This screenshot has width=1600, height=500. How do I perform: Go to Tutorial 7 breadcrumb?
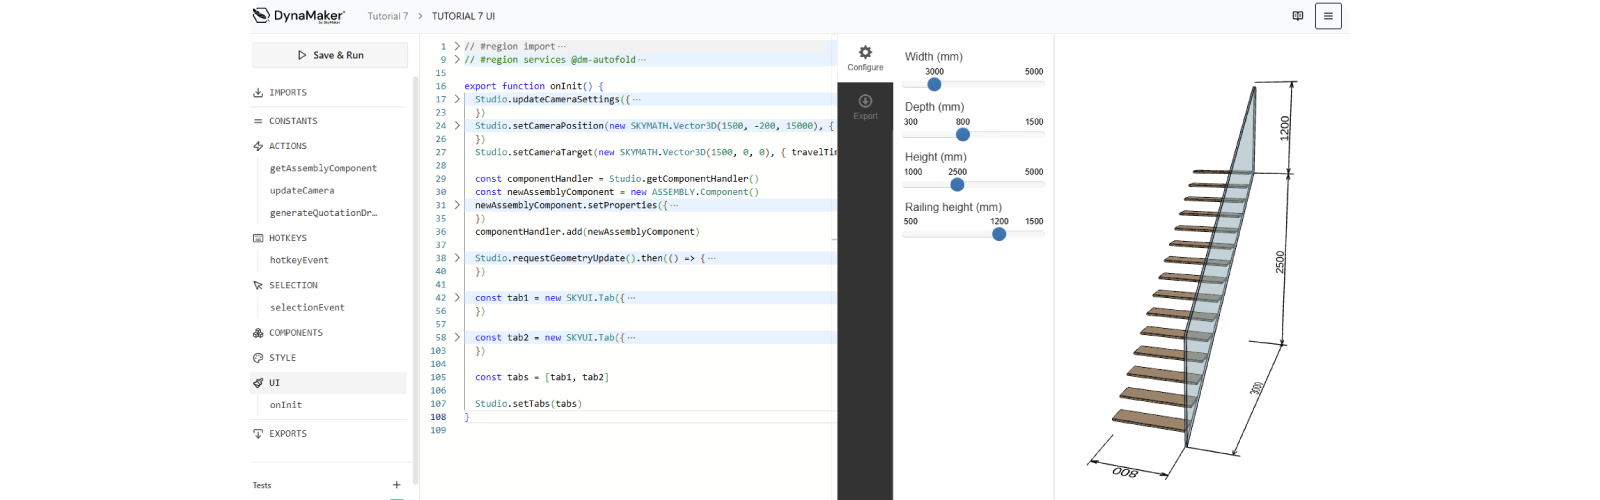[x=387, y=16]
